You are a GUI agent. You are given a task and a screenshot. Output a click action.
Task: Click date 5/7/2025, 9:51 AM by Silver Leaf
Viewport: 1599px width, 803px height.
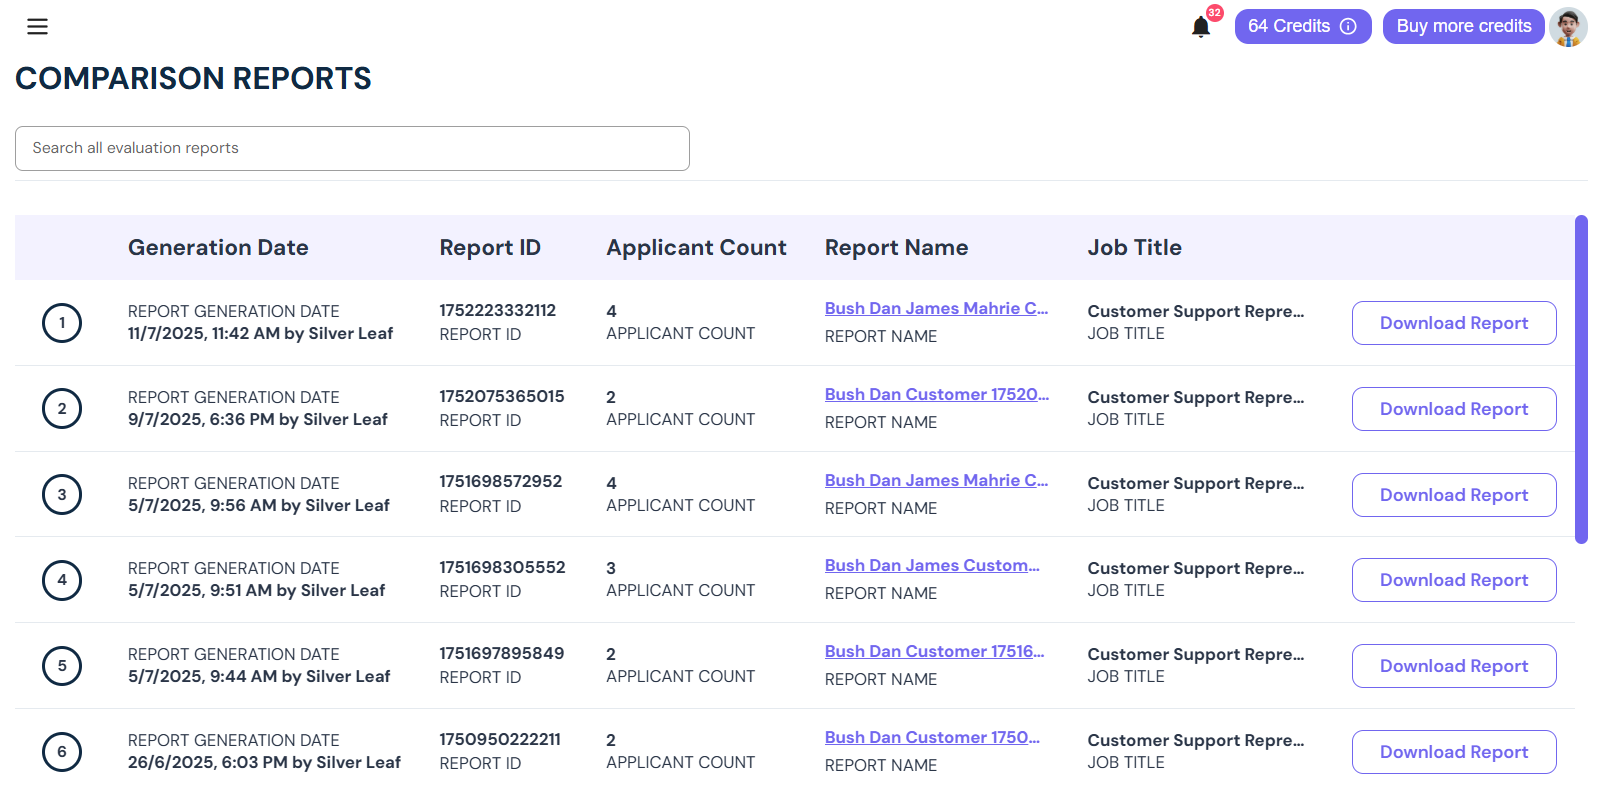pyautogui.click(x=256, y=591)
